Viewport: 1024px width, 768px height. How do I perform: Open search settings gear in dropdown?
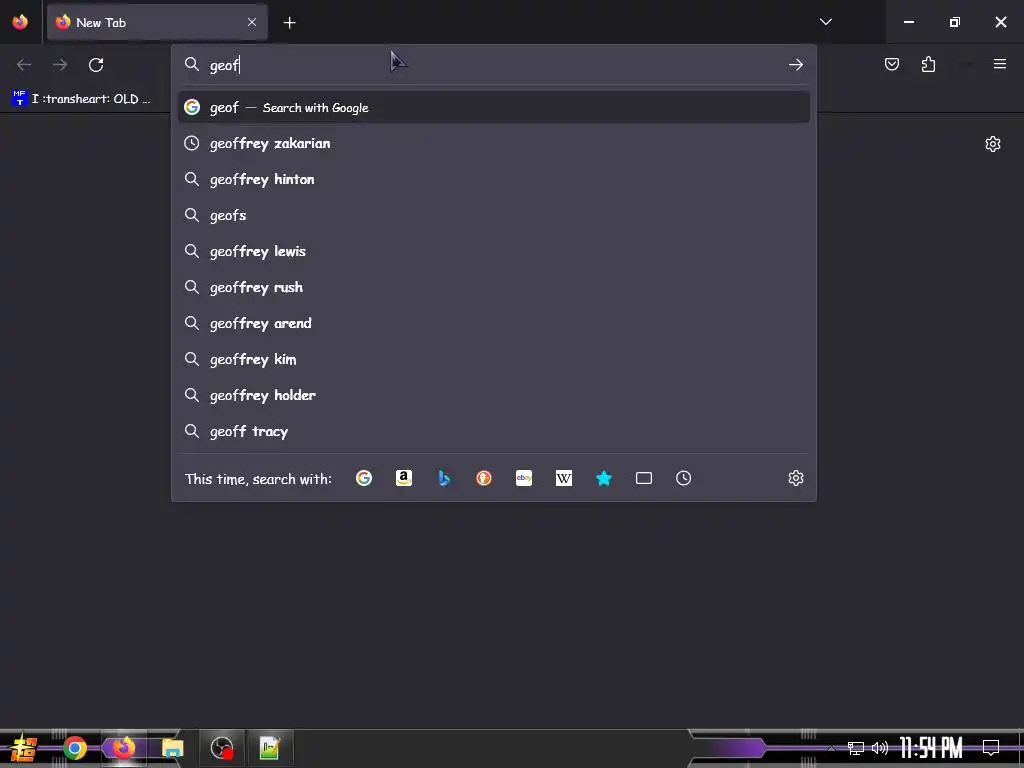(x=795, y=478)
